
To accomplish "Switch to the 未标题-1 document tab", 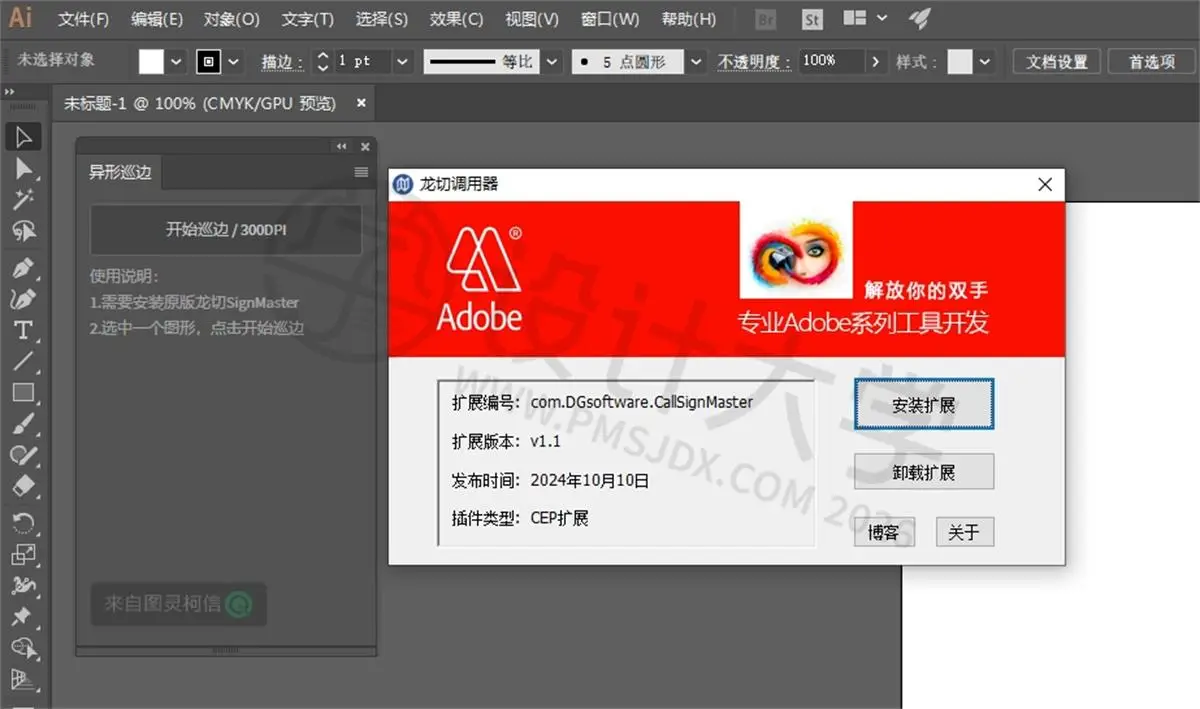I will click(x=200, y=103).
